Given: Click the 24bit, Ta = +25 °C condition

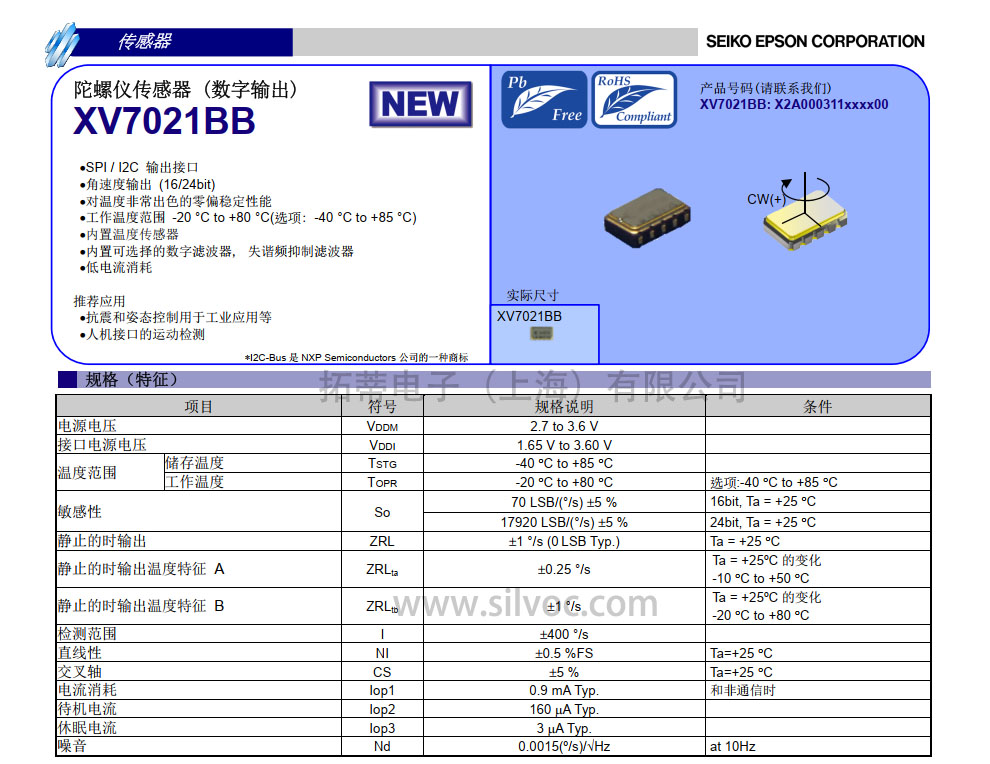Looking at the screenshot, I should point(763,522).
